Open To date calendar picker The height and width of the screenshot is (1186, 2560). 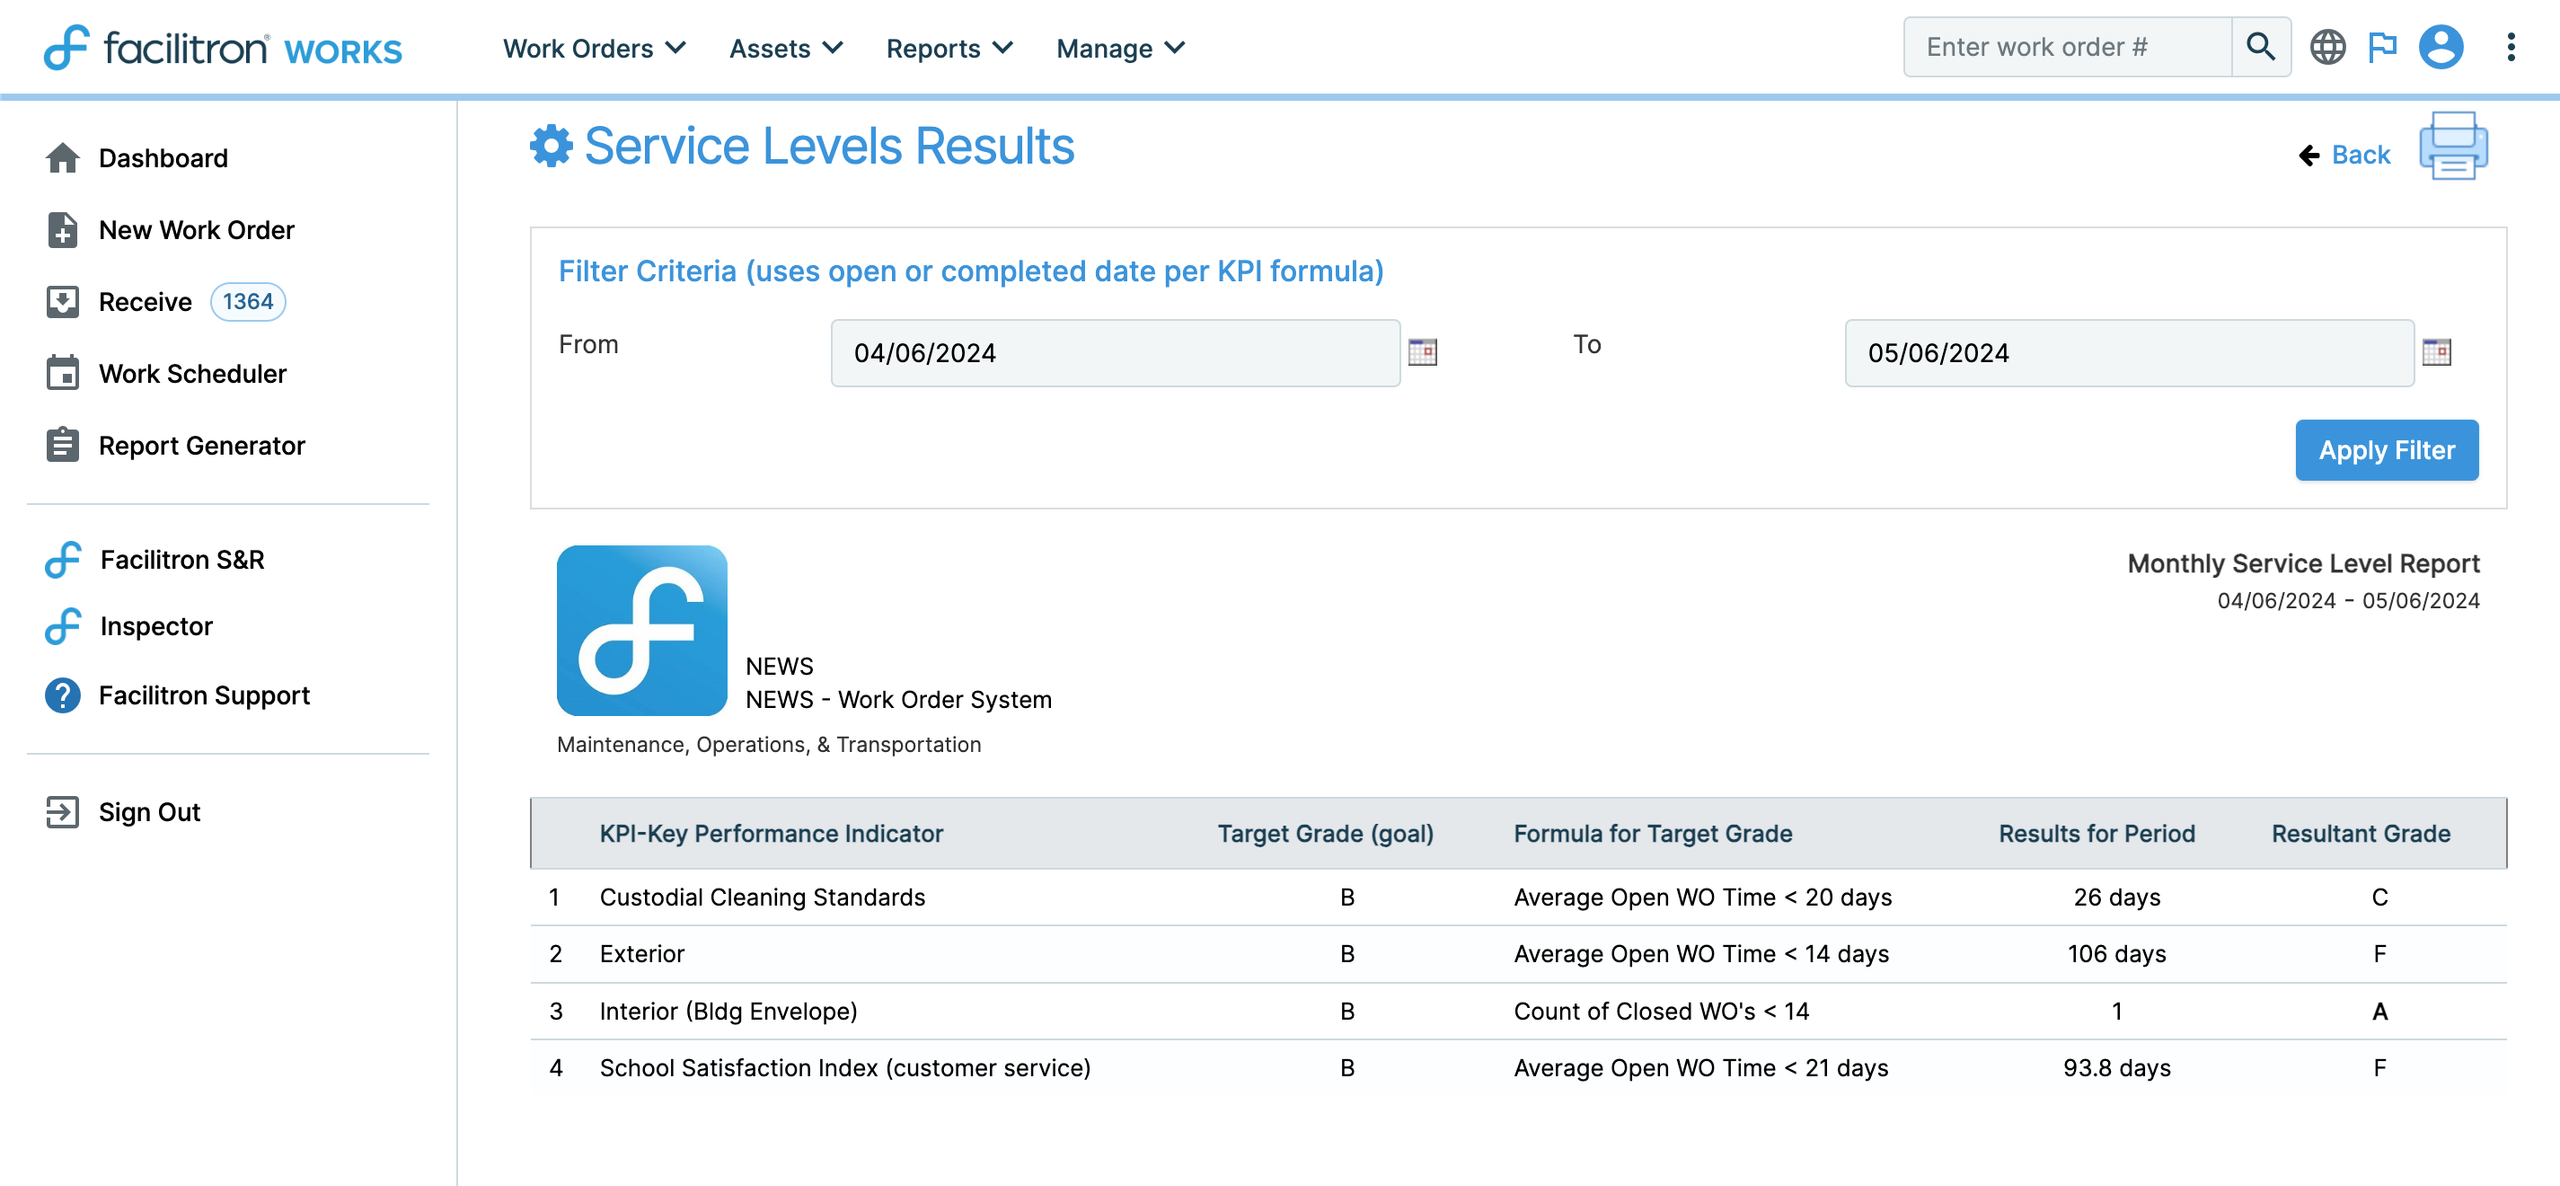[x=2436, y=352]
